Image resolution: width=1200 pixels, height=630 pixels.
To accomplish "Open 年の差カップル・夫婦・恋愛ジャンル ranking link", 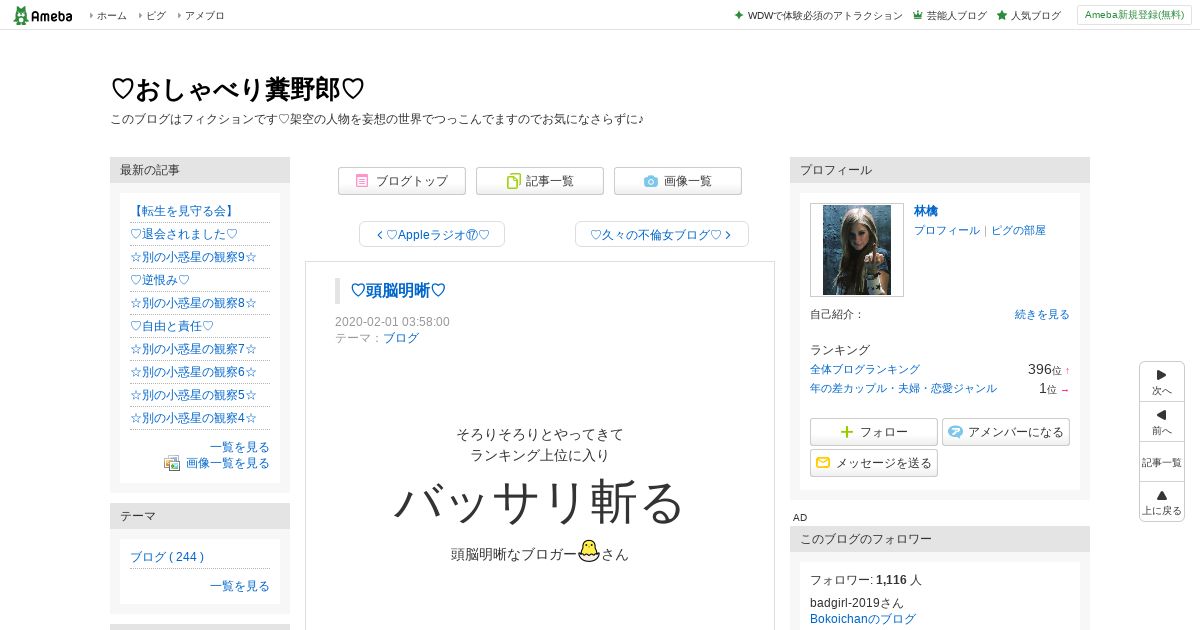I will tap(903, 388).
